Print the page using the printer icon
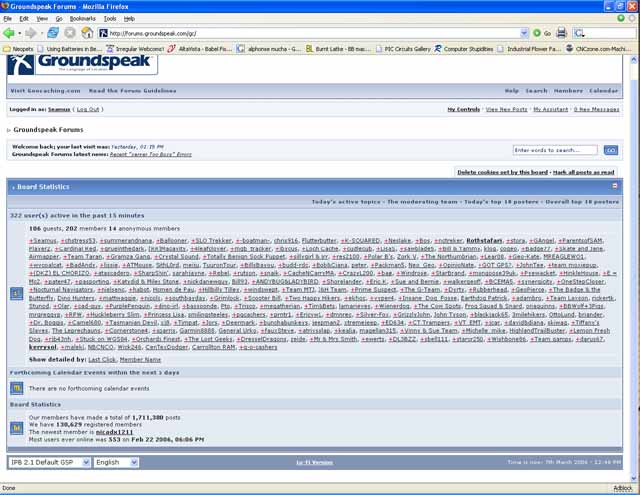The image size is (640, 495). pyautogui.click(x=562, y=33)
